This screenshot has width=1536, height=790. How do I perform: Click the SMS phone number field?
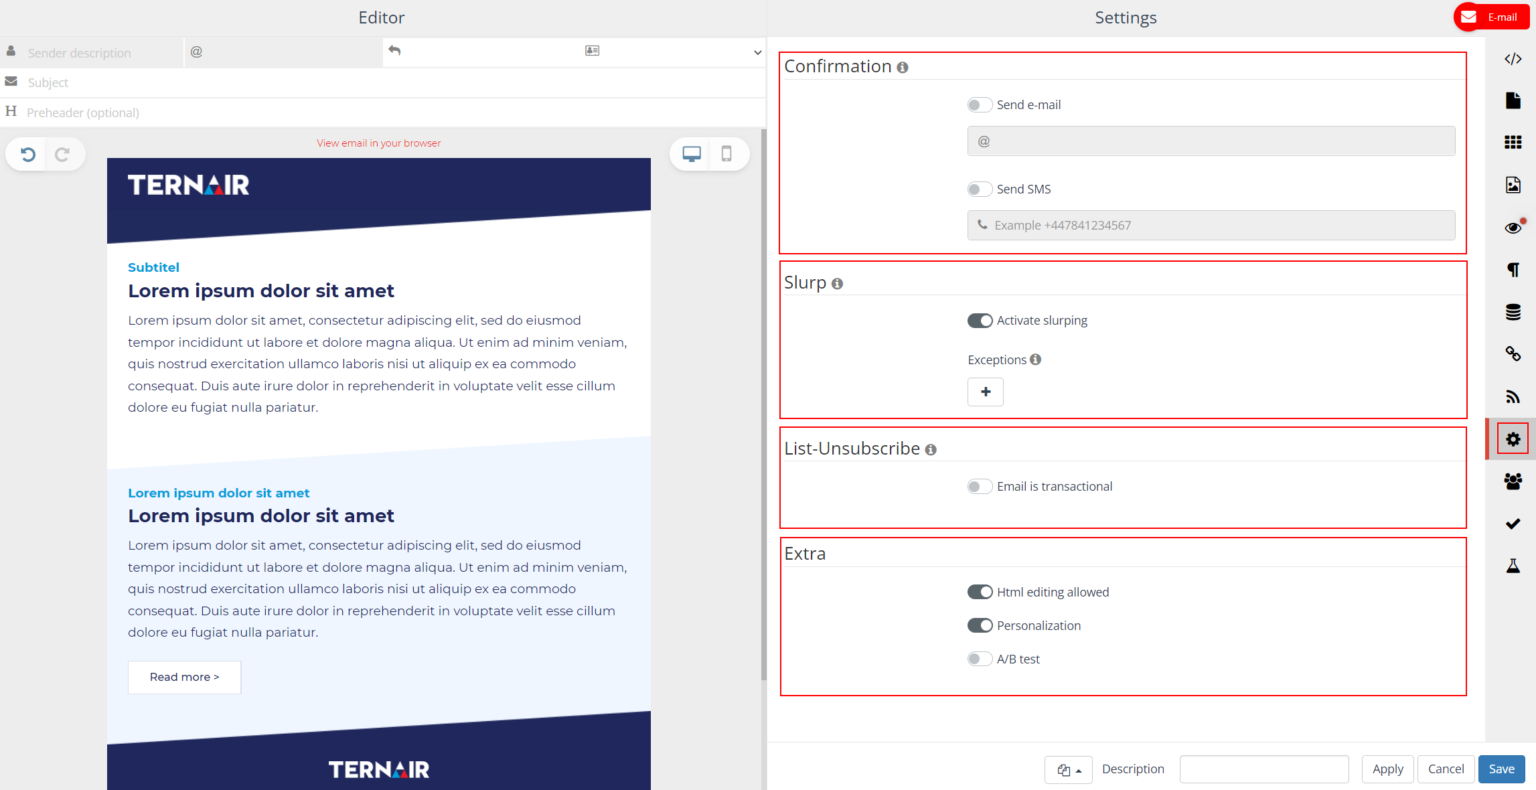tap(1211, 225)
